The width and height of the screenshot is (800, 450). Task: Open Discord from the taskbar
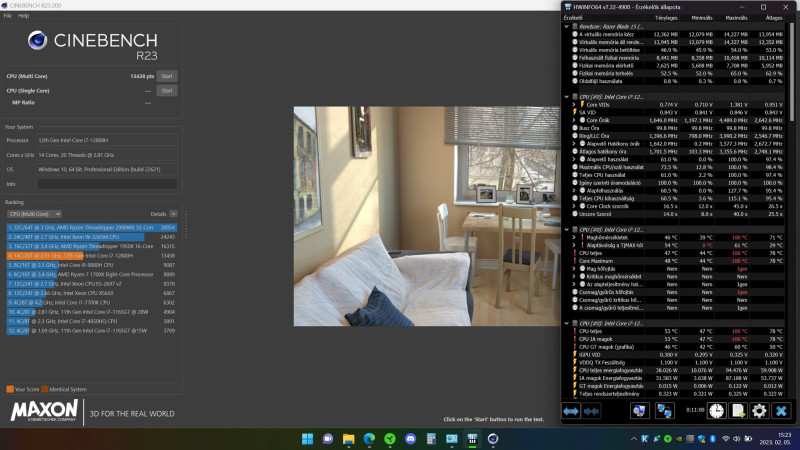[410, 439]
